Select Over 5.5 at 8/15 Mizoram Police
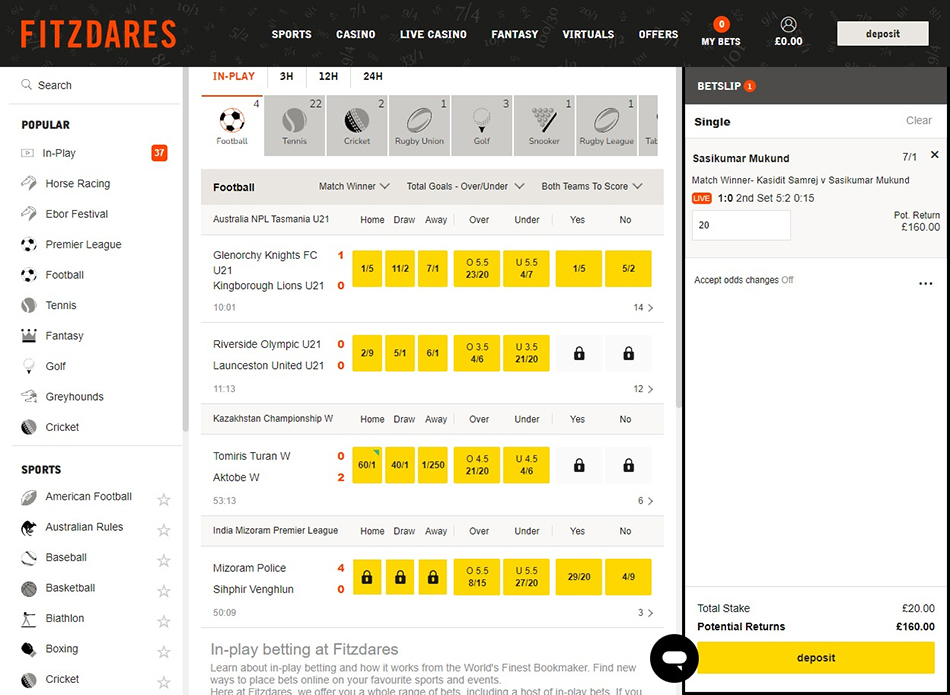The image size is (950, 695). (477, 577)
